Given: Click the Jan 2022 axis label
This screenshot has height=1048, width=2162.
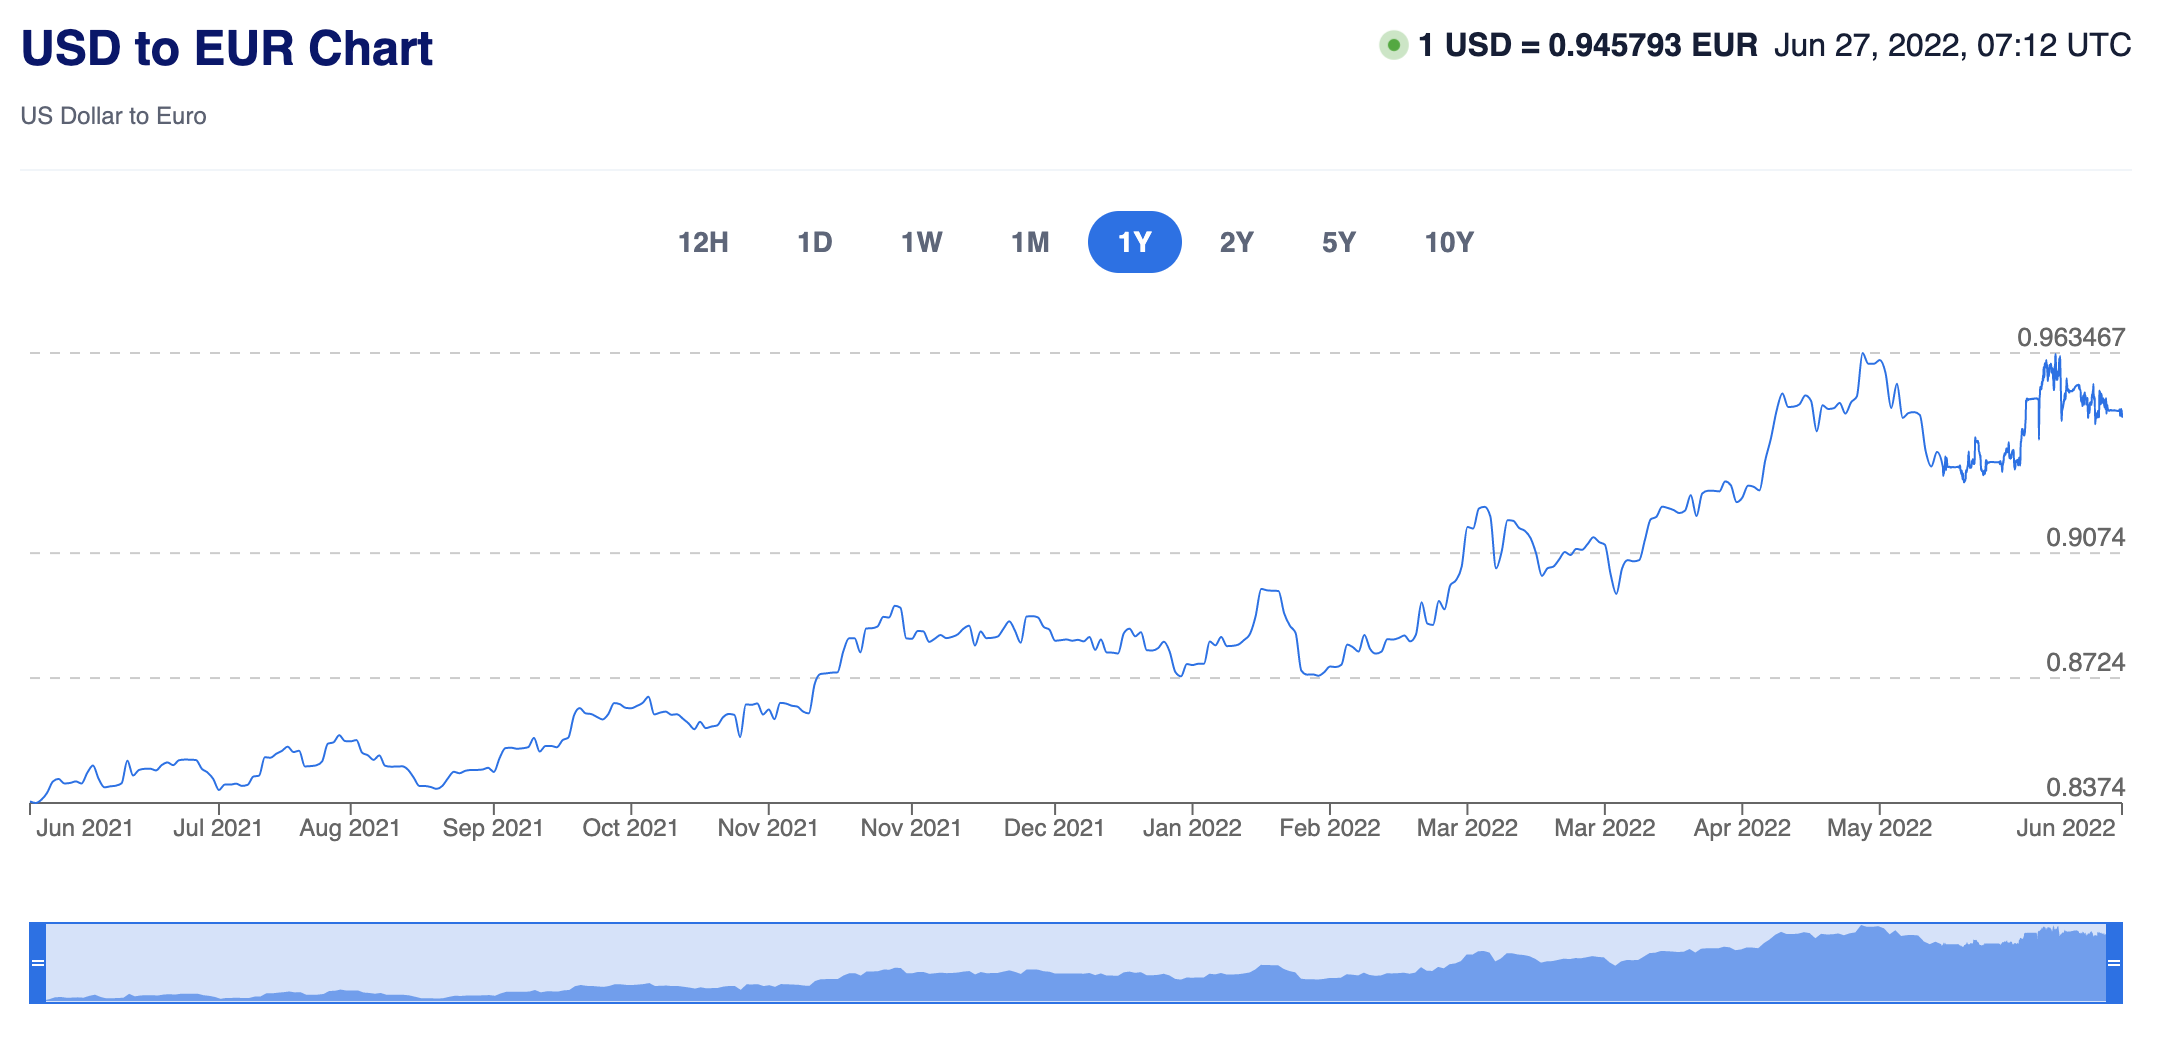Looking at the screenshot, I should click(1191, 828).
